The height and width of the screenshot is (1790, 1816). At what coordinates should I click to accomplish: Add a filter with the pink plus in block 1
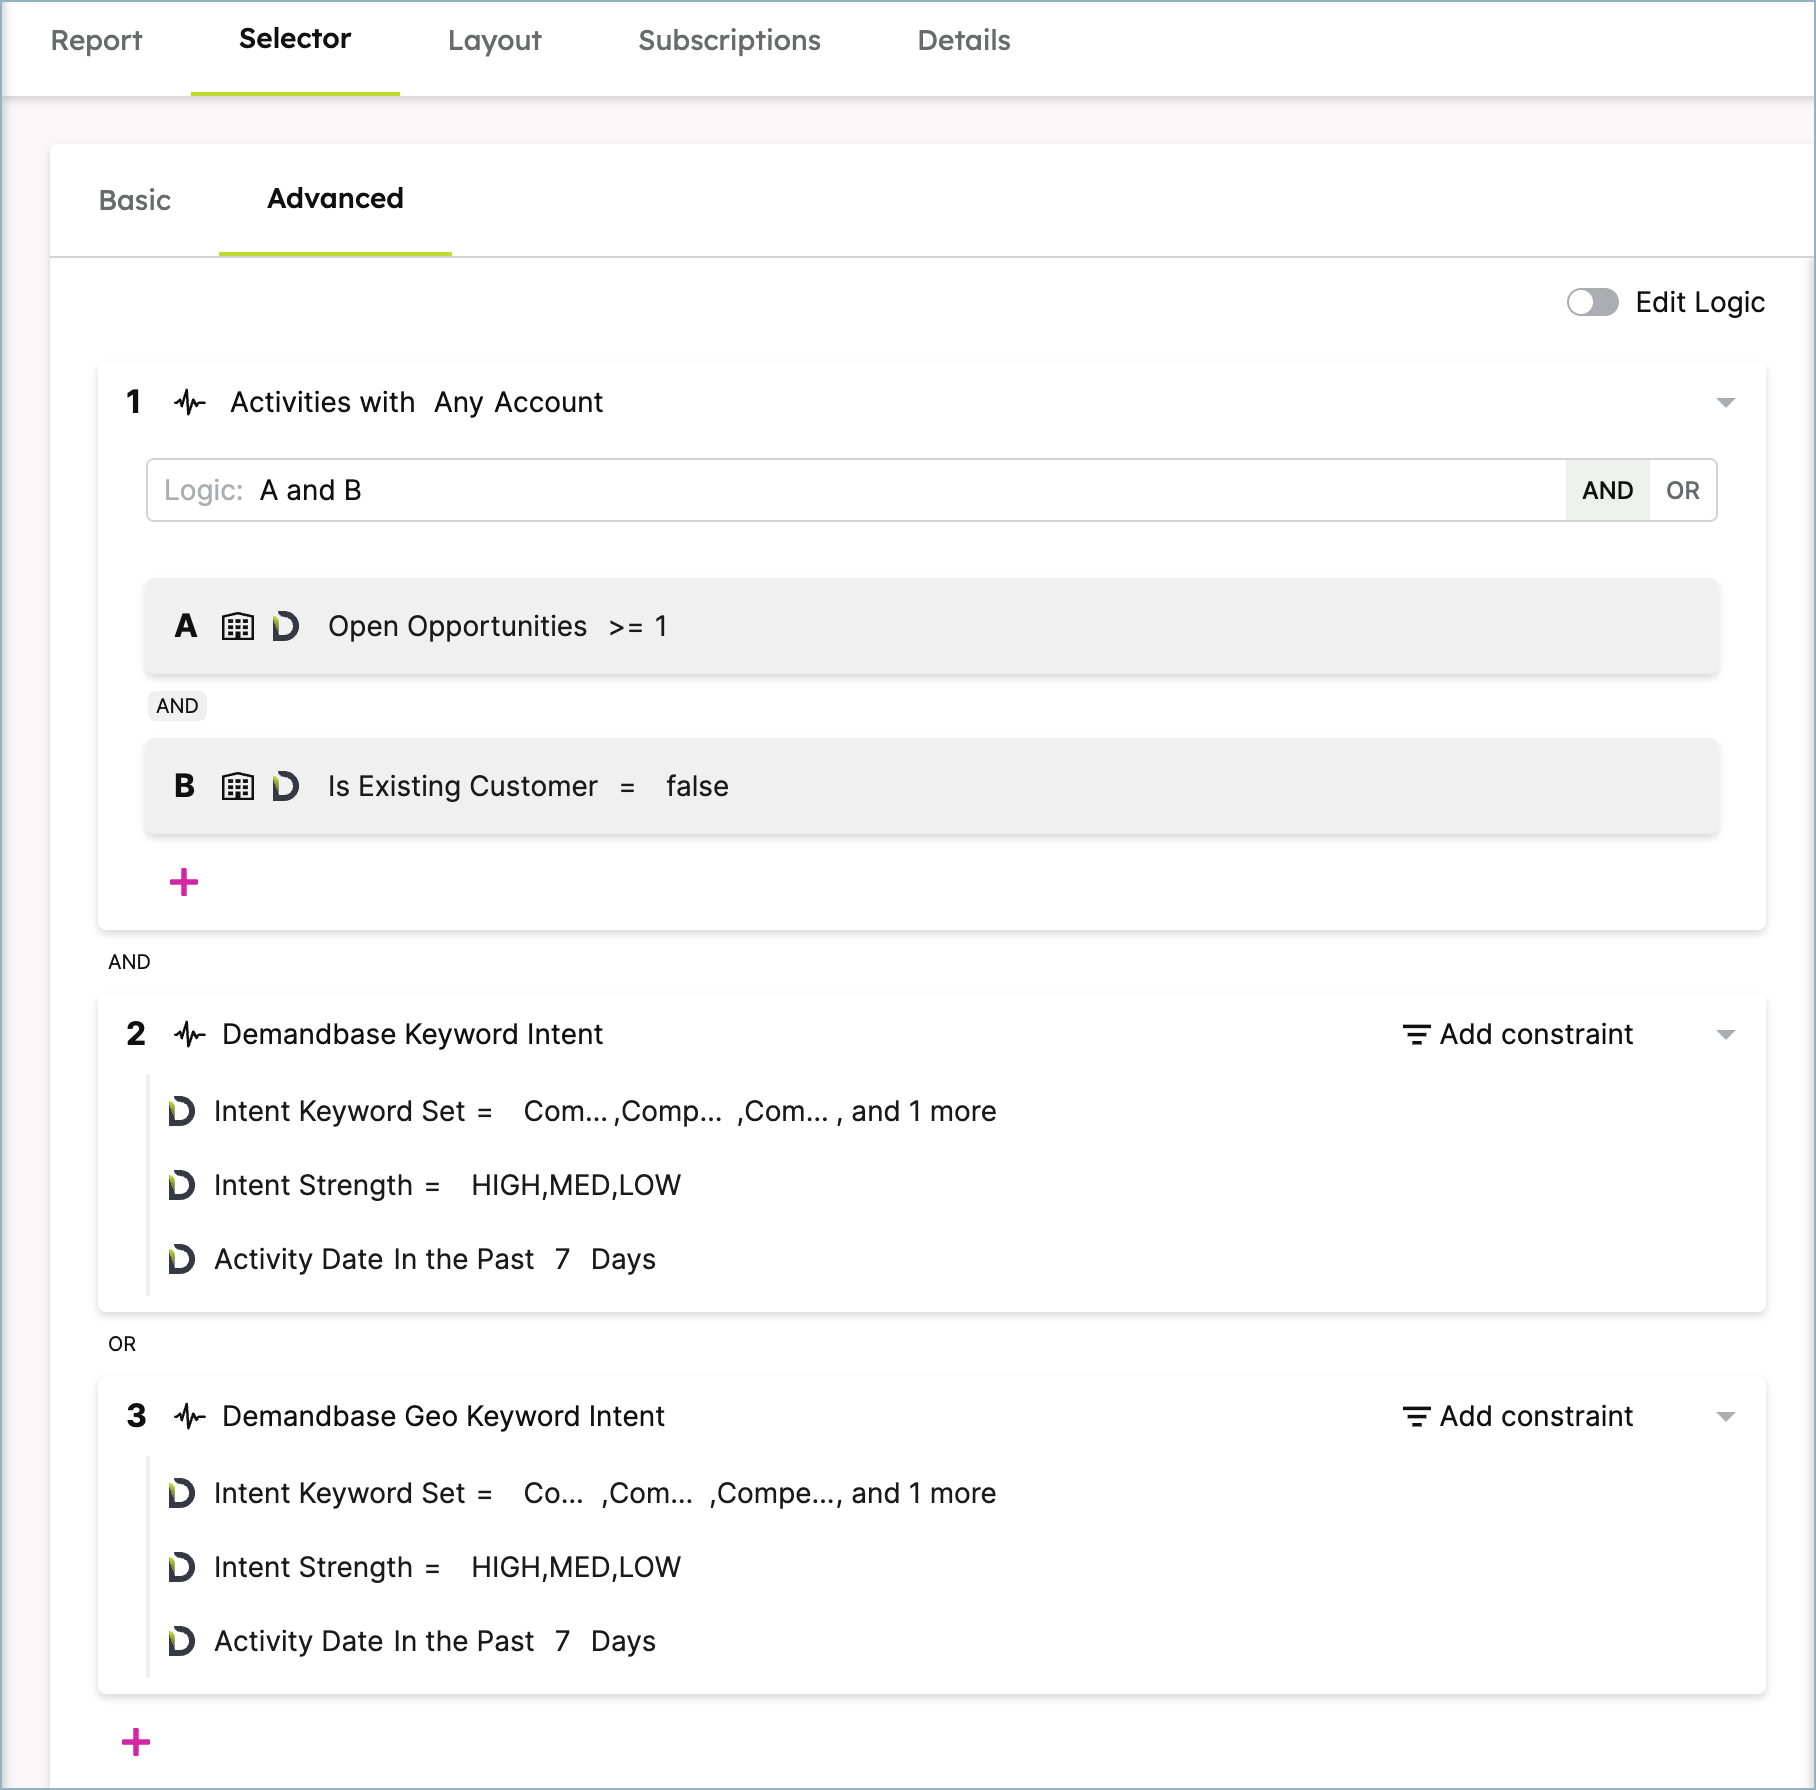[x=184, y=882]
